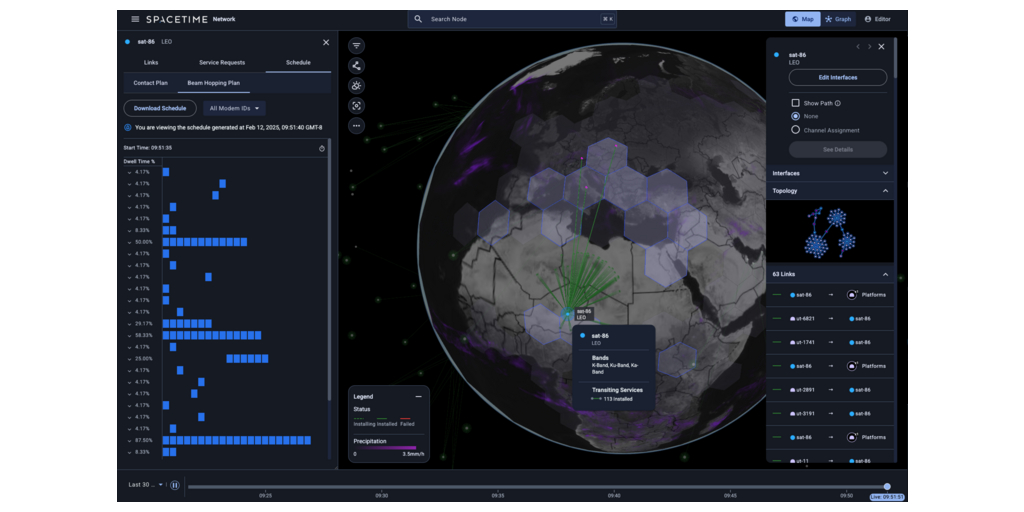Open the hamburger navigation menu

pos(135,19)
